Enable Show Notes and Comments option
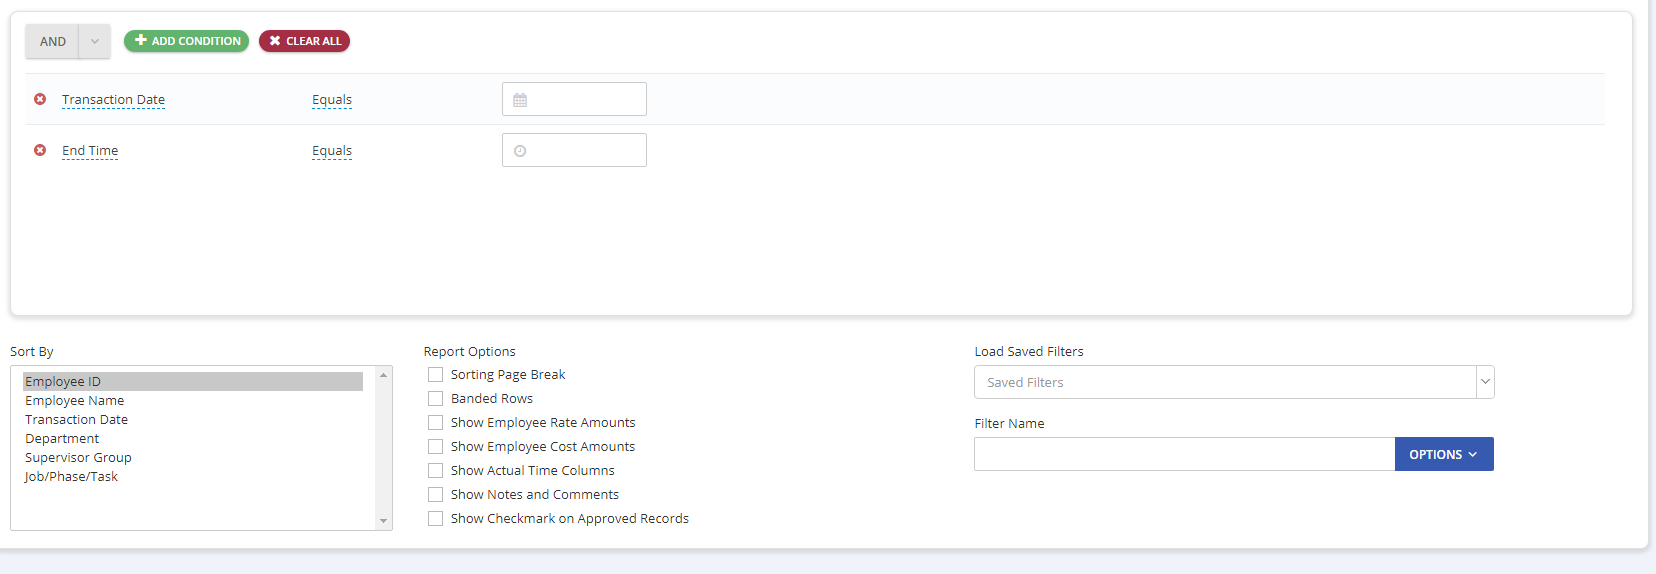1656x574 pixels. (436, 495)
